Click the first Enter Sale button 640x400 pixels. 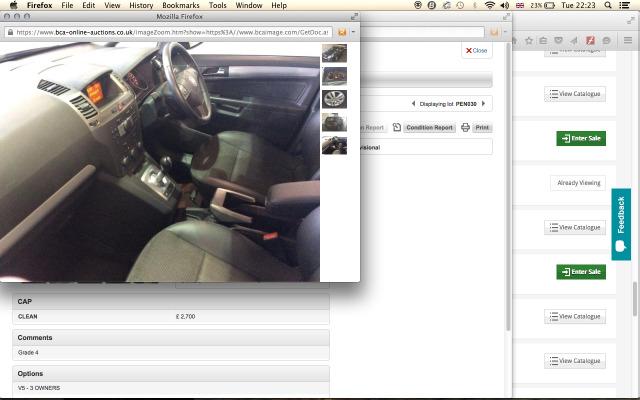click(x=581, y=138)
